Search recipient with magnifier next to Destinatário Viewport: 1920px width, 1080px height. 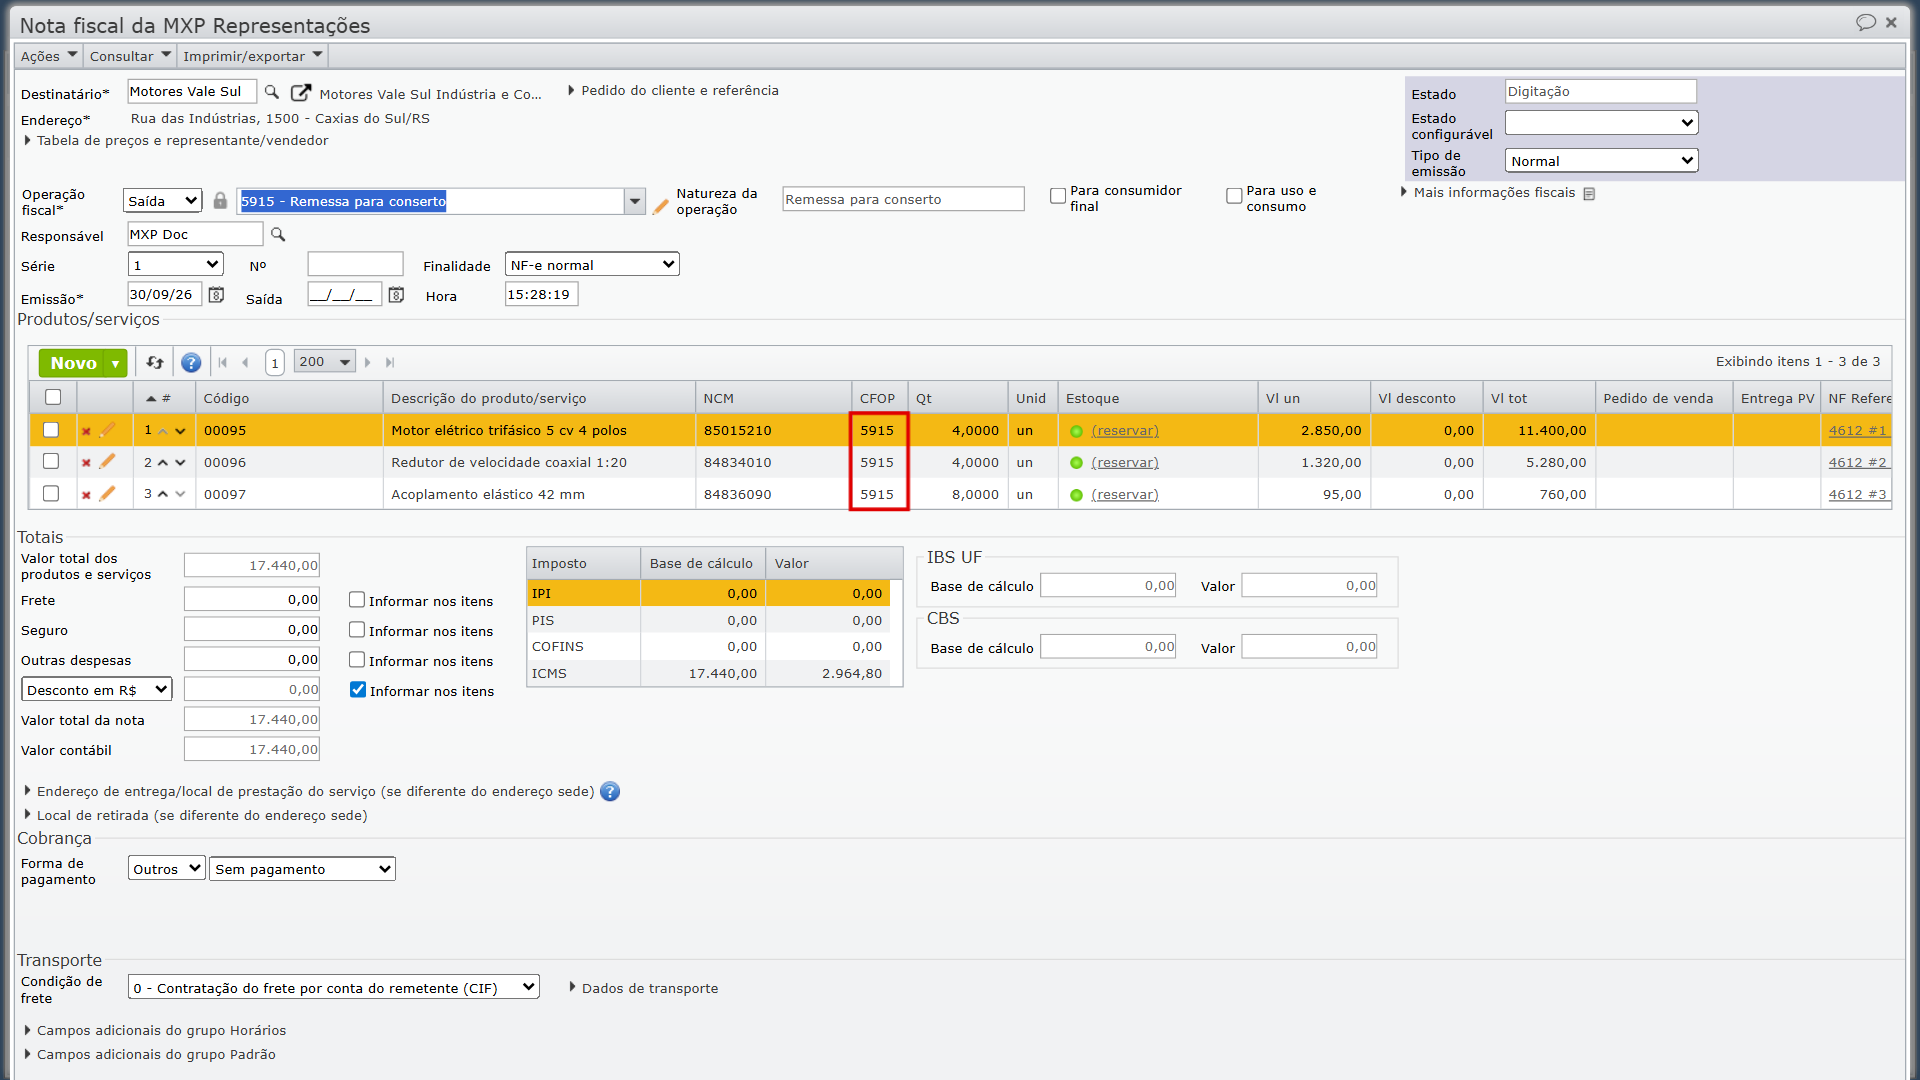[x=271, y=92]
